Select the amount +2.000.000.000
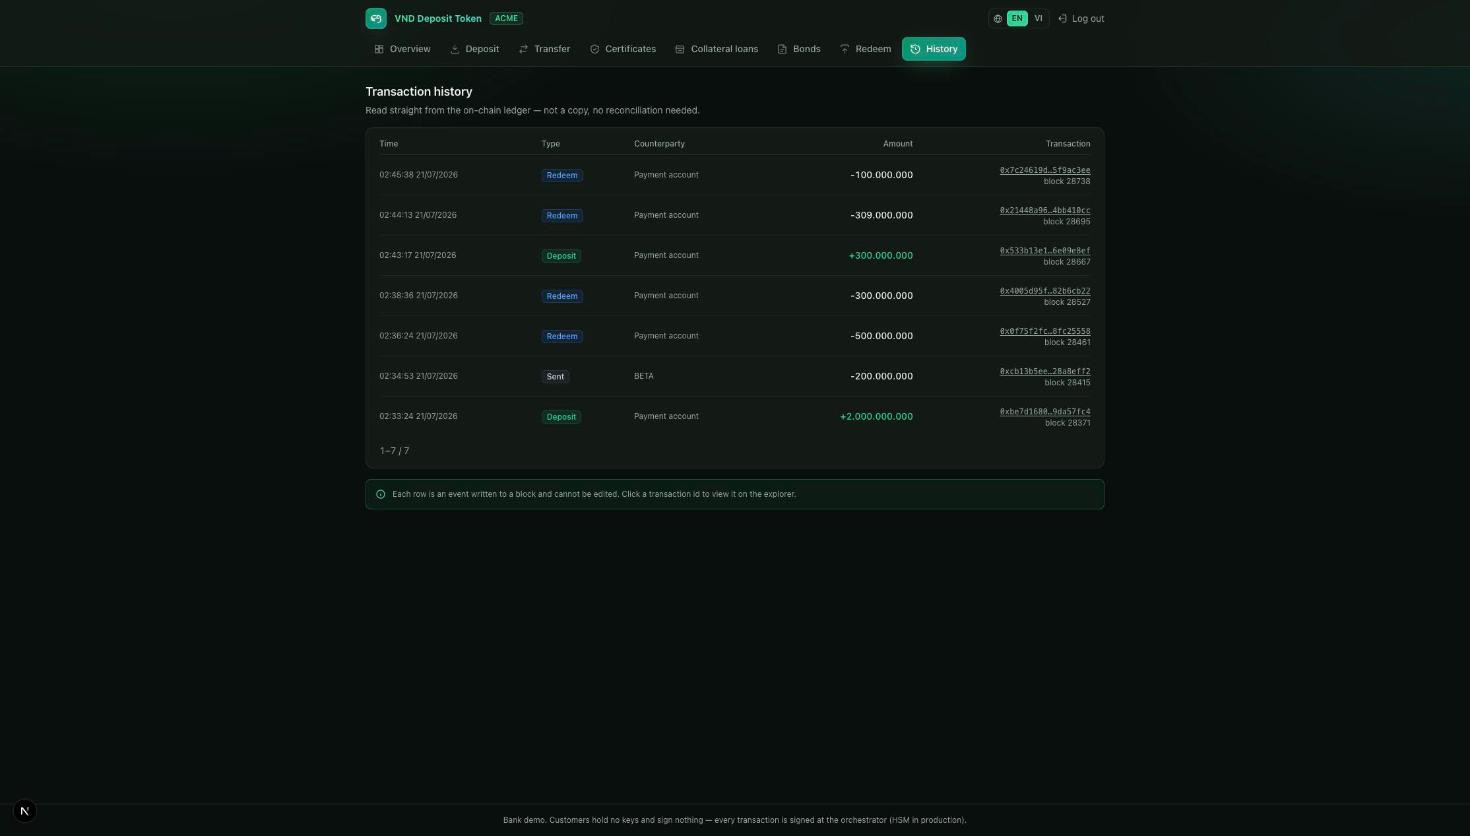 [877, 416]
